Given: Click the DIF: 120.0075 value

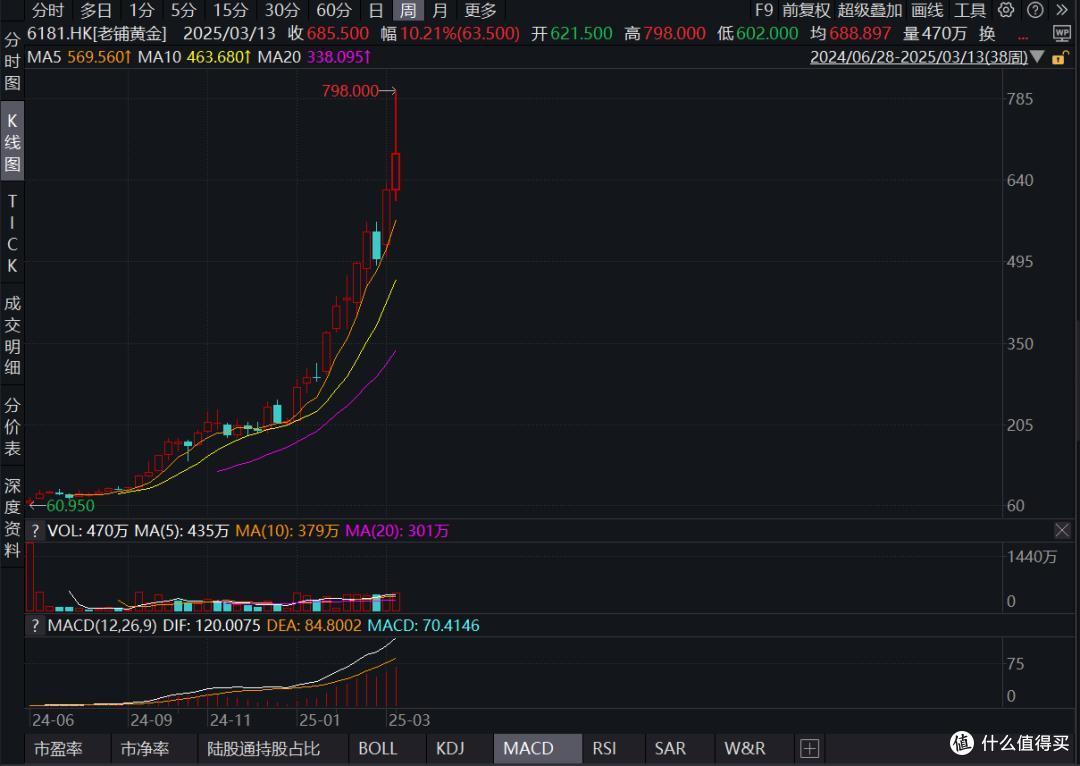Looking at the screenshot, I should tap(211, 625).
